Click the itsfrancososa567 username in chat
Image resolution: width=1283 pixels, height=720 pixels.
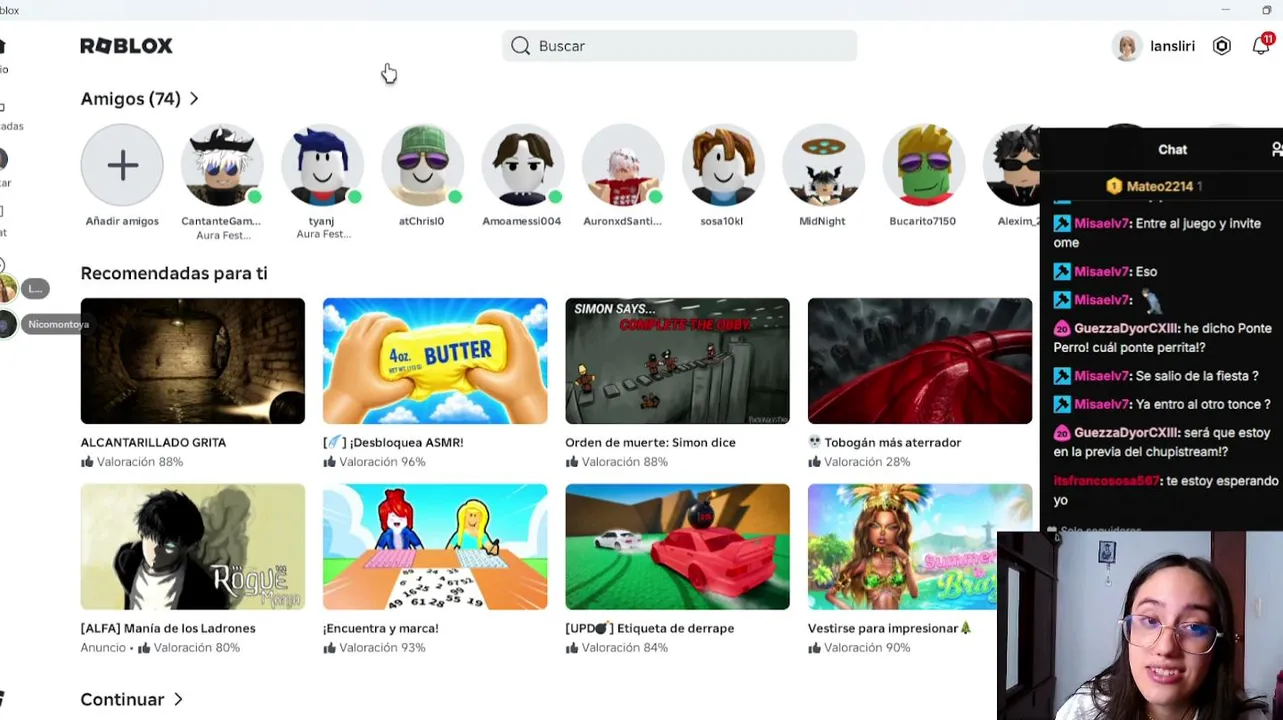[x=1108, y=481]
